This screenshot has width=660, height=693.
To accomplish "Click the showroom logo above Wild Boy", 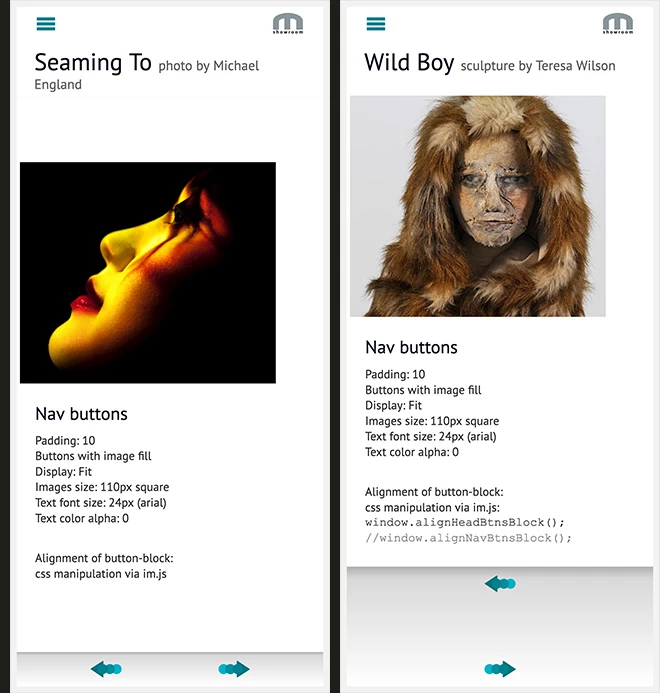I will pyautogui.click(x=618, y=23).
